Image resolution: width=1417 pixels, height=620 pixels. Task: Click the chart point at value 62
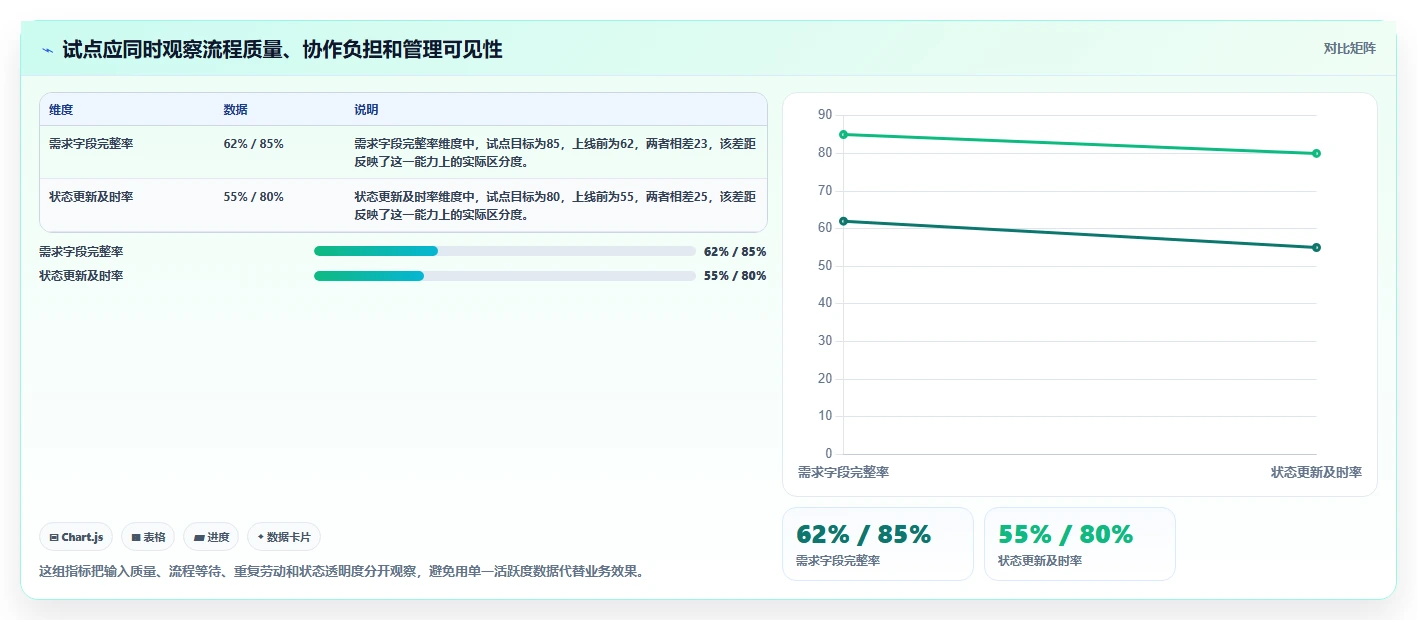pos(843,221)
